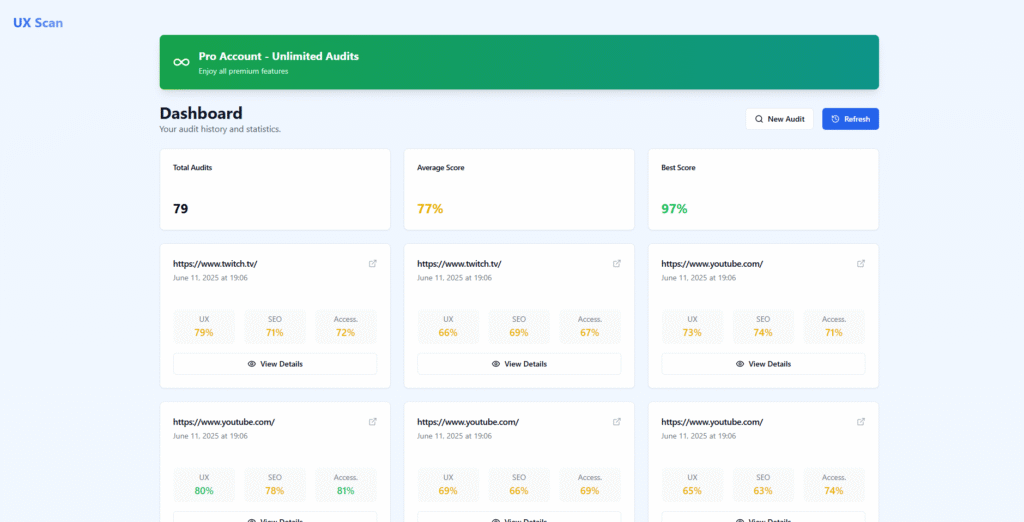1024x522 pixels.
Task: Start a New Audit
Action: pyautogui.click(x=779, y=119)
